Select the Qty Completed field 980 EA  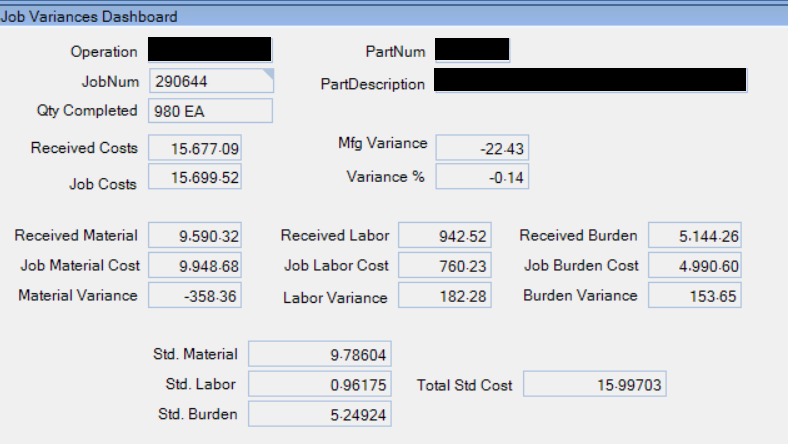(210, 111)
